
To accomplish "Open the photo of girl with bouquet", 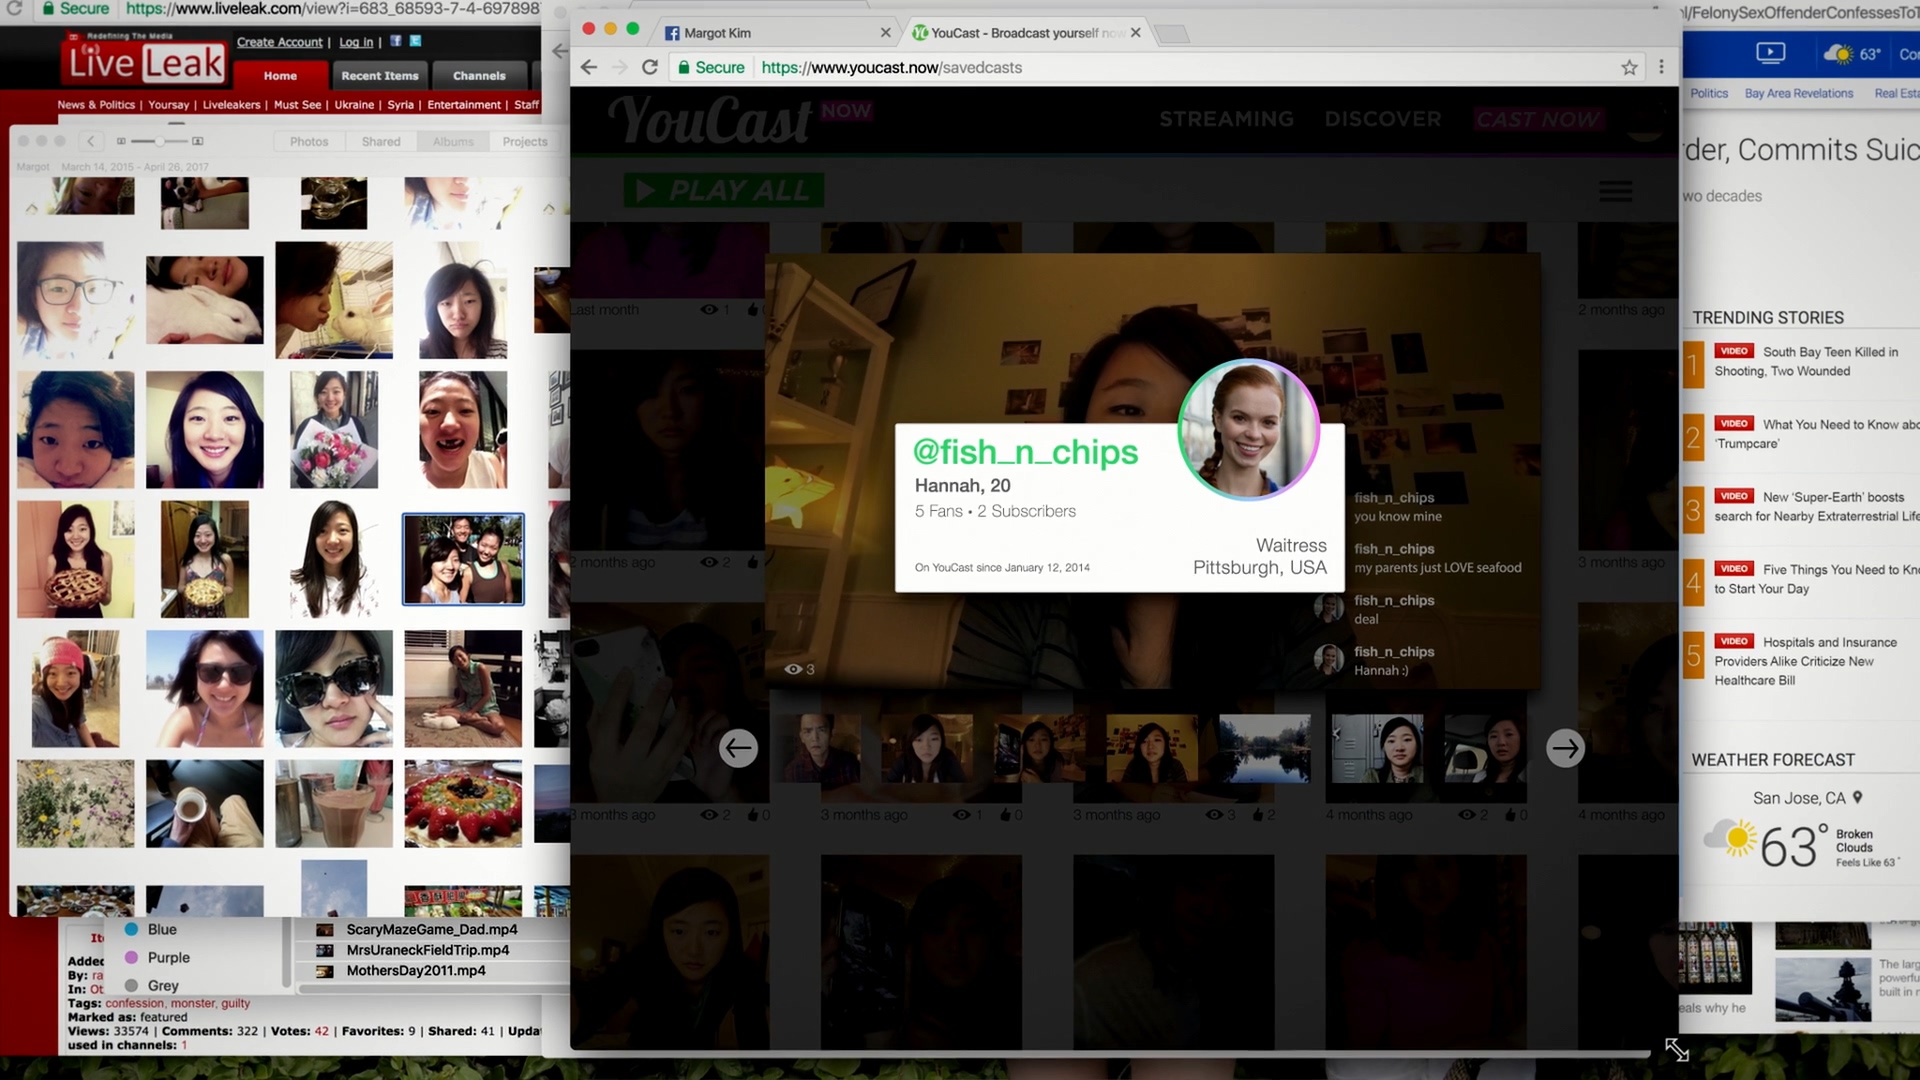I will point(334,430).
